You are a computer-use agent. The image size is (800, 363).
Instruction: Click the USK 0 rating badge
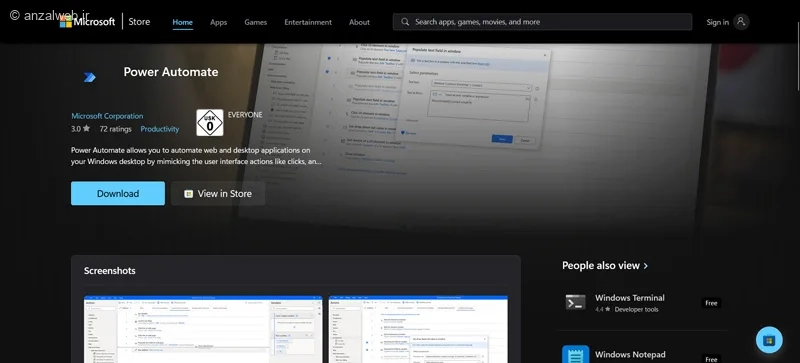click(210, 123)
